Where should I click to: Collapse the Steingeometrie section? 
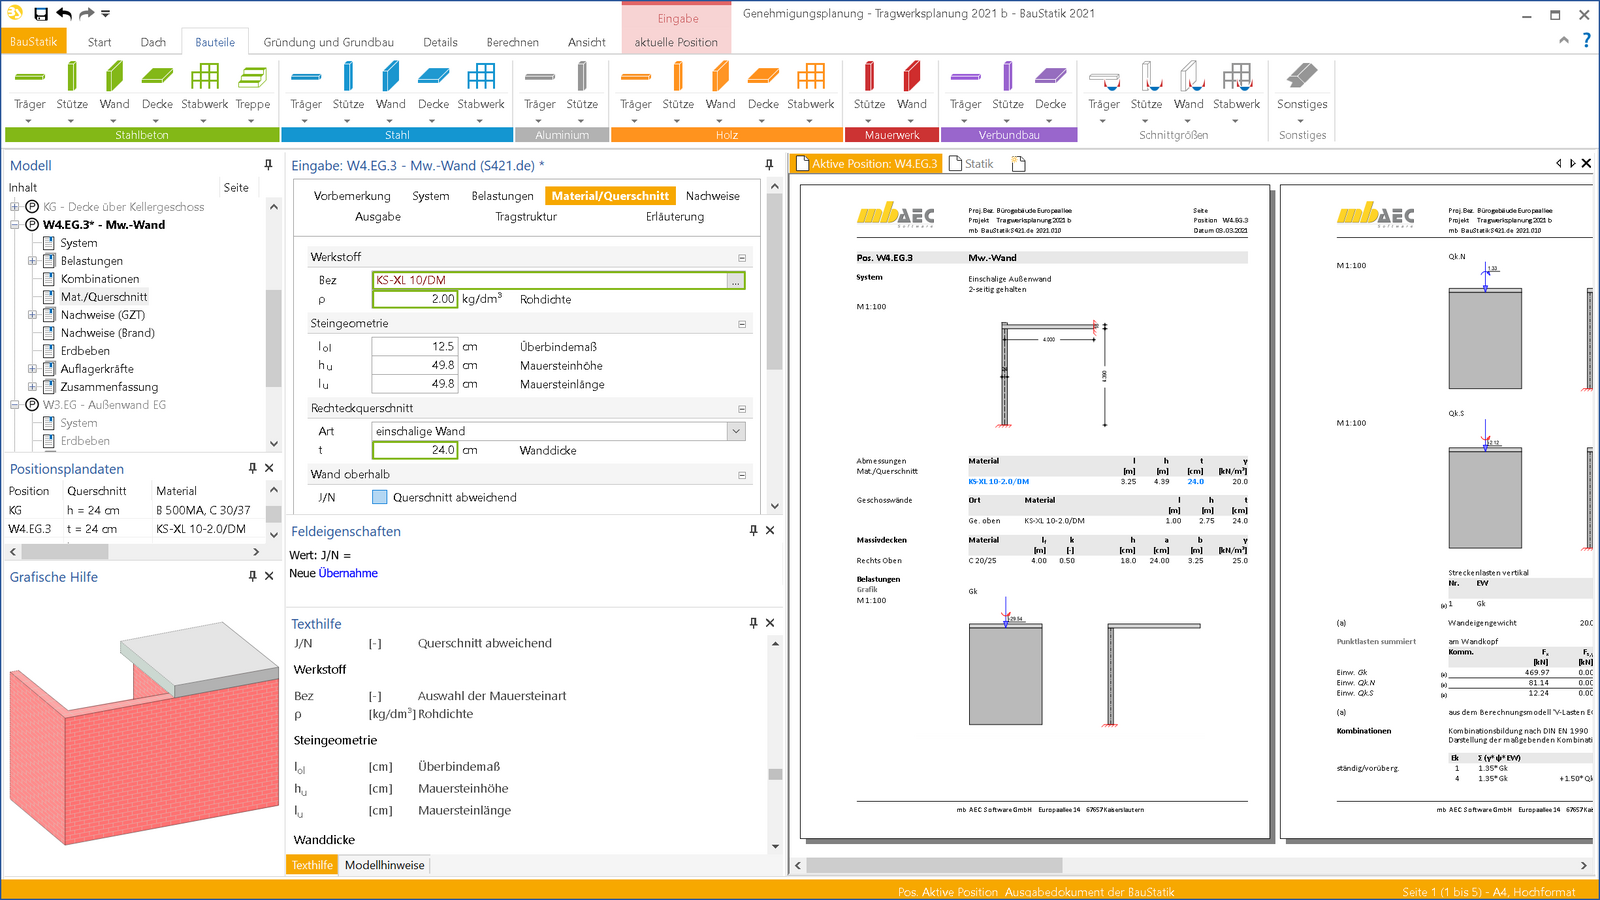tap(742, 324)
